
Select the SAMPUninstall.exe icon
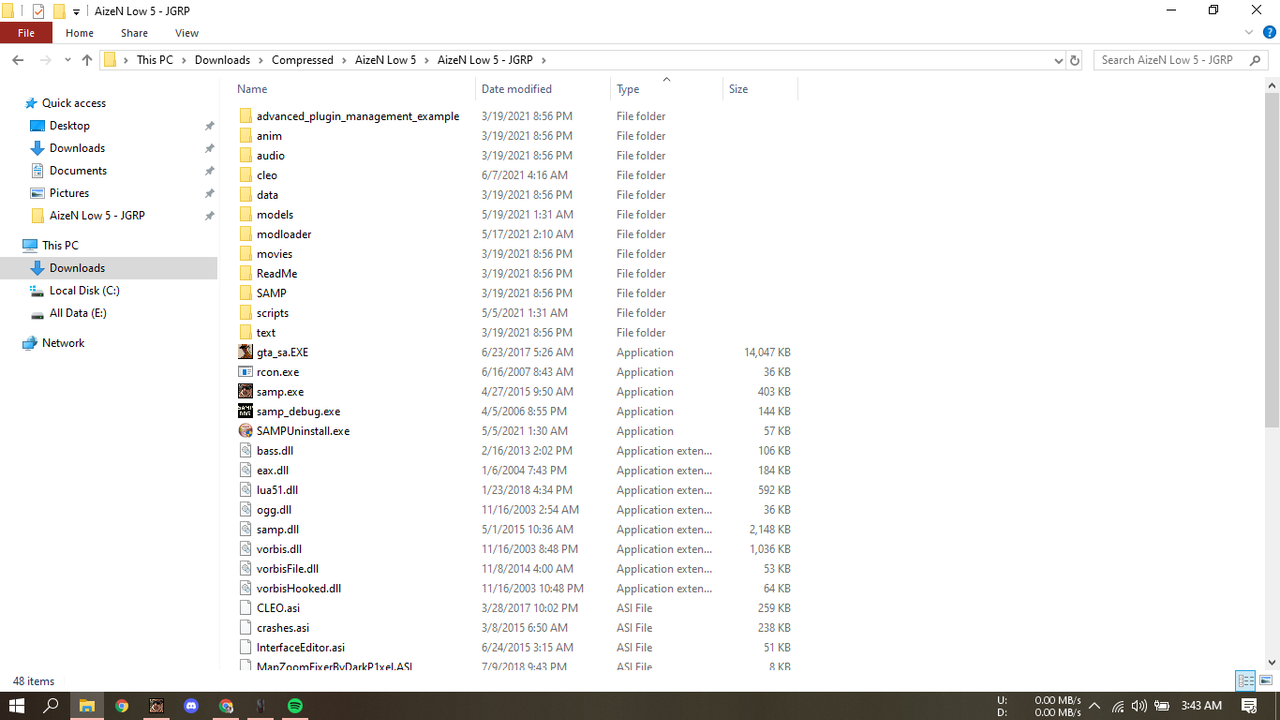click(x=246, y=431)
